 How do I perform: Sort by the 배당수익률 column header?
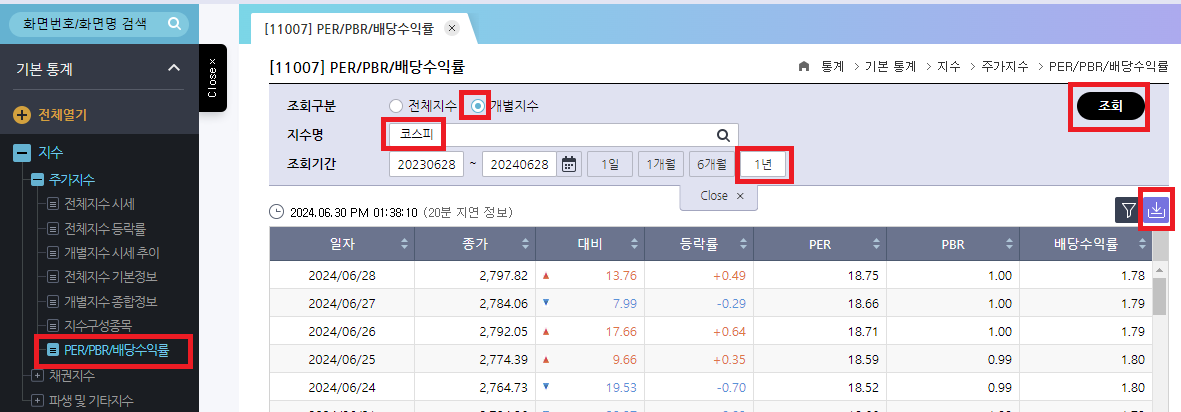pos(1085,244)
